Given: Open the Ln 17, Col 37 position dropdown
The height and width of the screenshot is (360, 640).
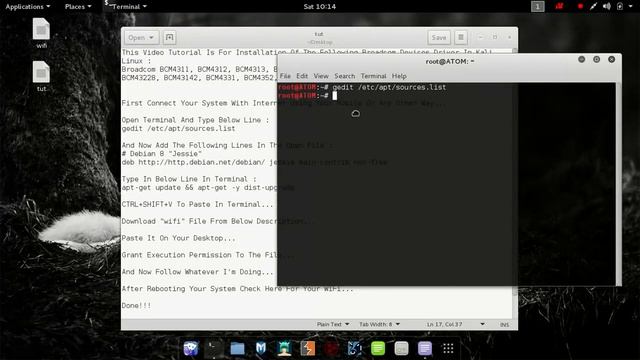Looking at the screenshot, I should tap(456, 324).
